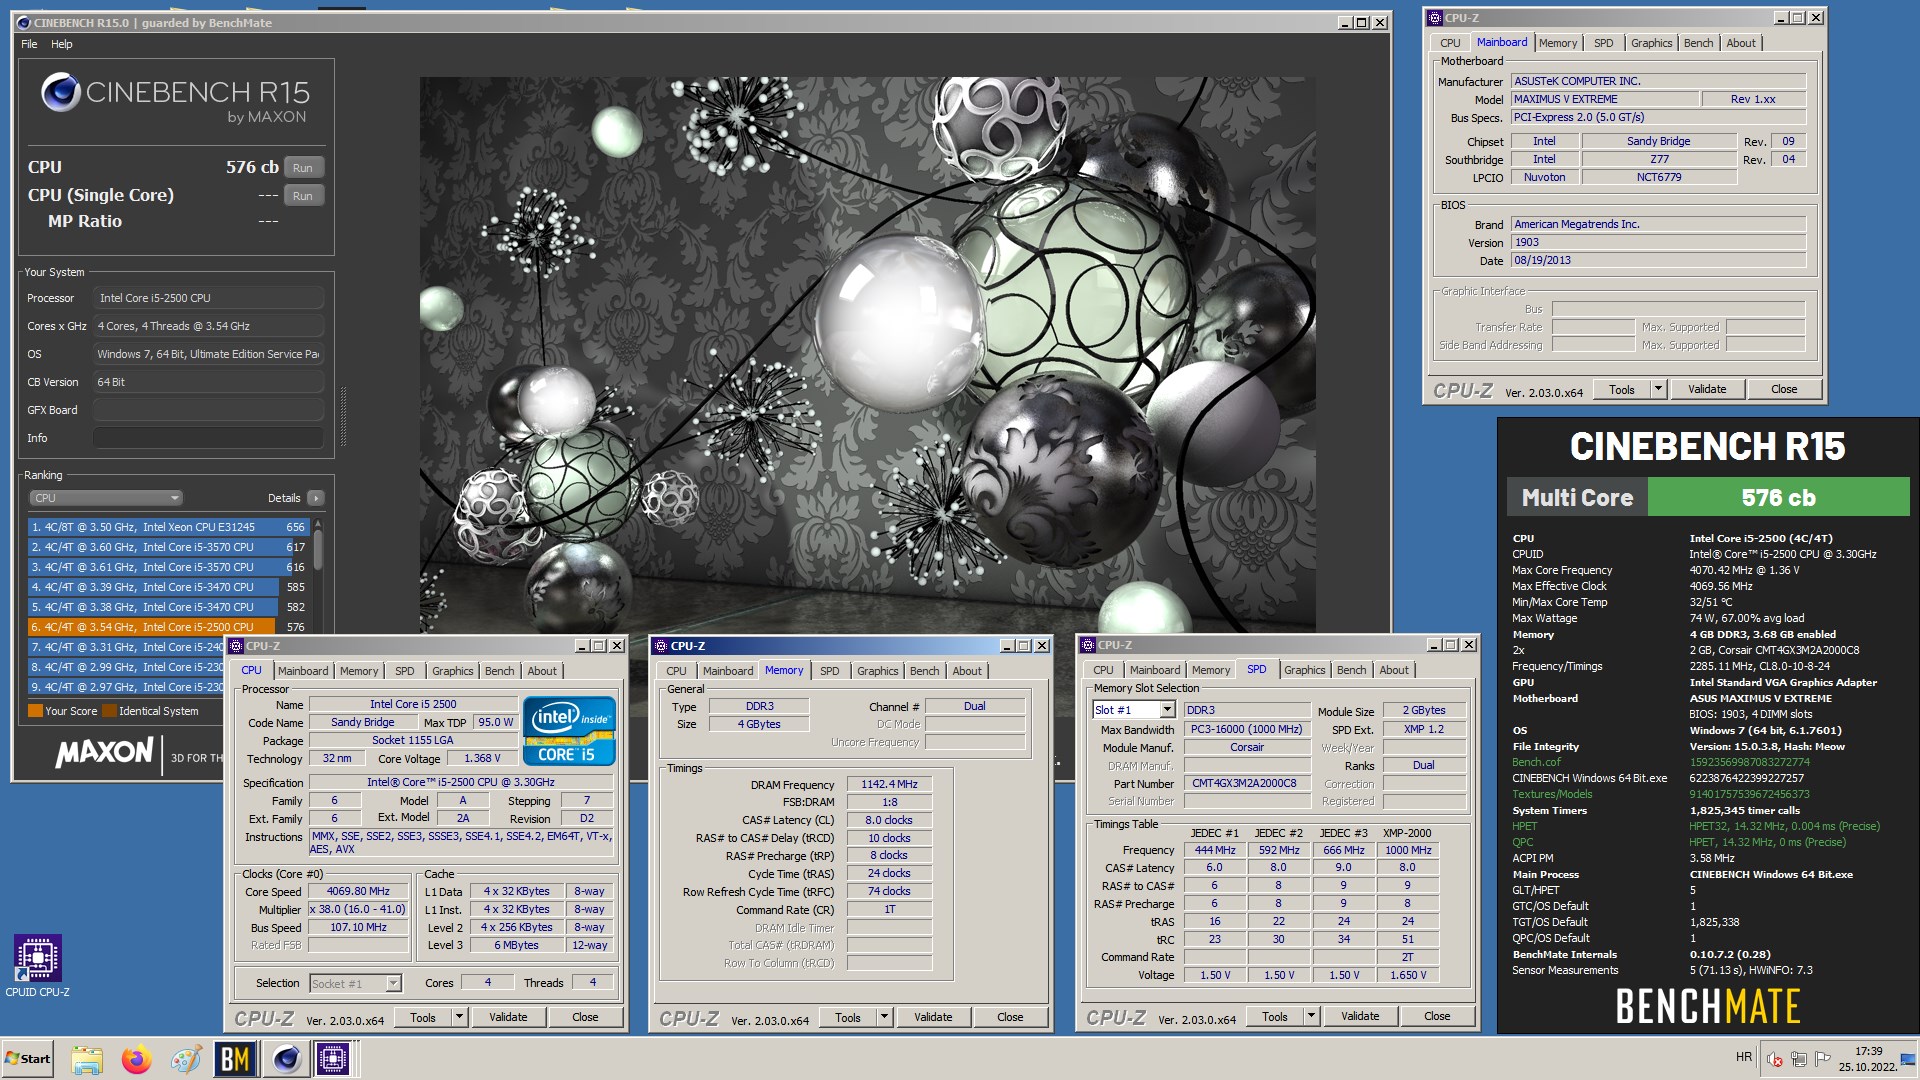Open the Start menu

(28, 1058)
